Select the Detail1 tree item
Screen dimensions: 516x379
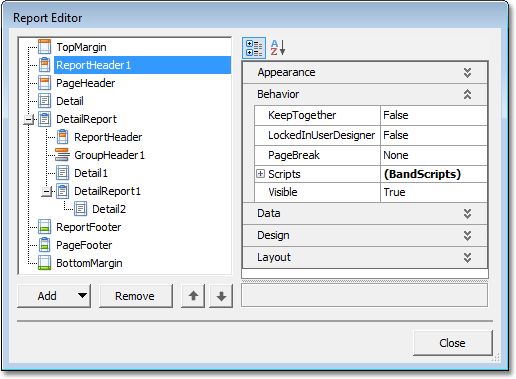91,173
